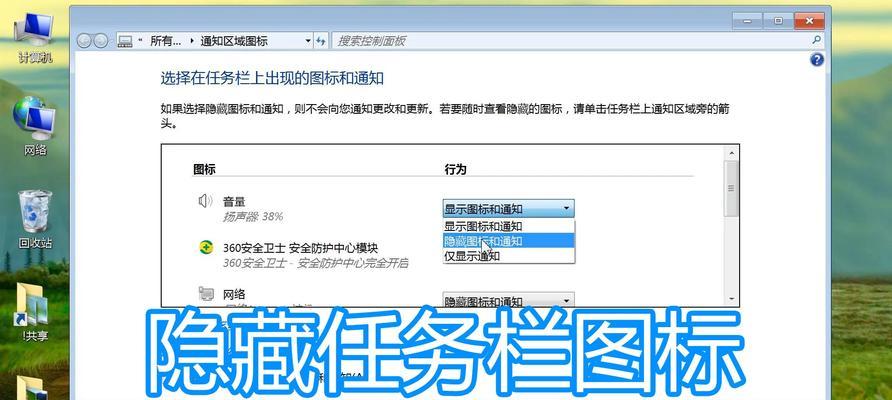The image size is (892, 400).
Task: Select 显示图标和通知 in dropdown list
Action: click(509, 226)
